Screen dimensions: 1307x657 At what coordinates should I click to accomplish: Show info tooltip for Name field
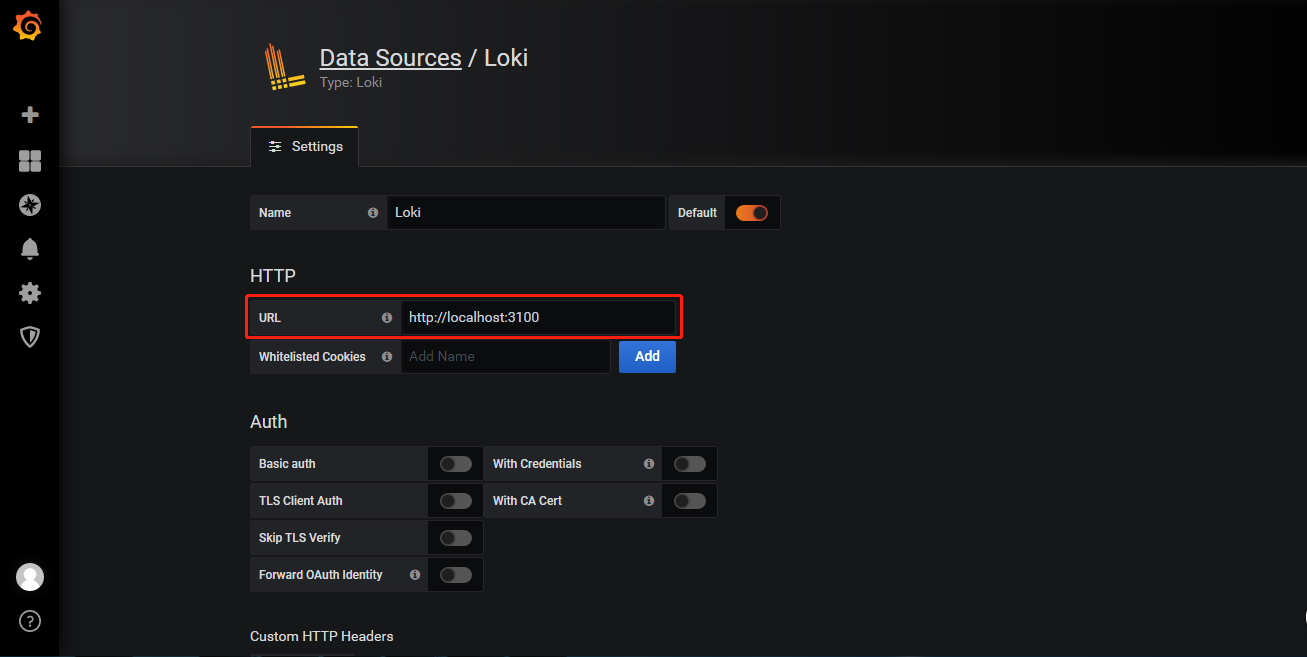[373, 213]
